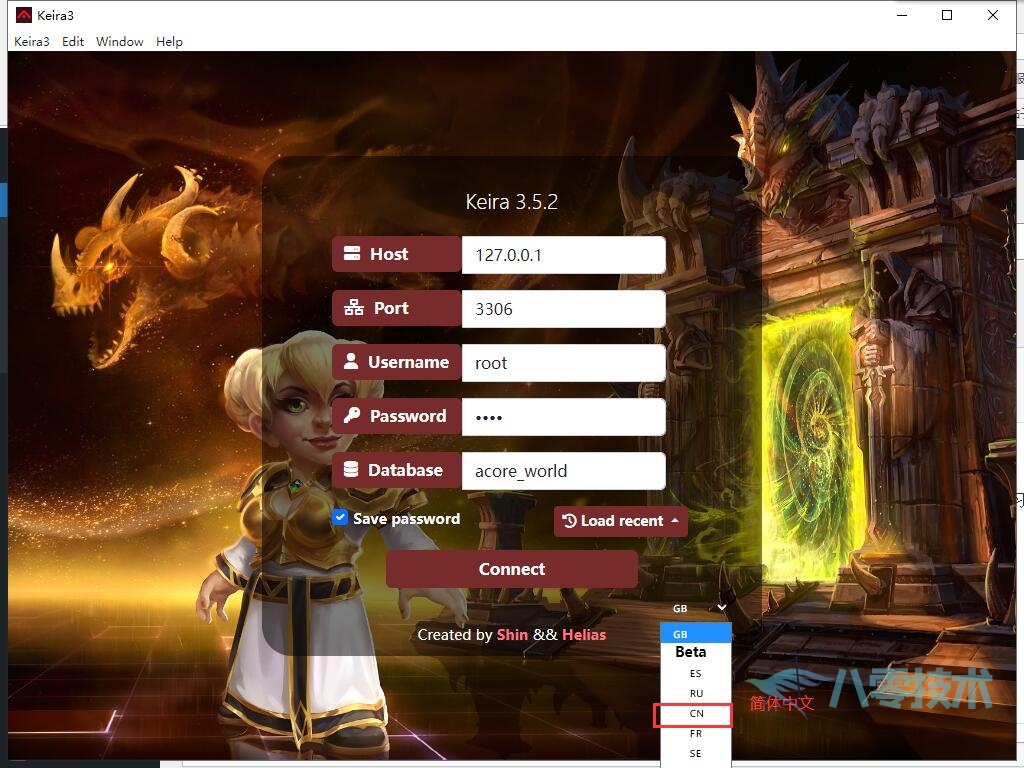Click the key icon beside Password

[x=352, y=415]
